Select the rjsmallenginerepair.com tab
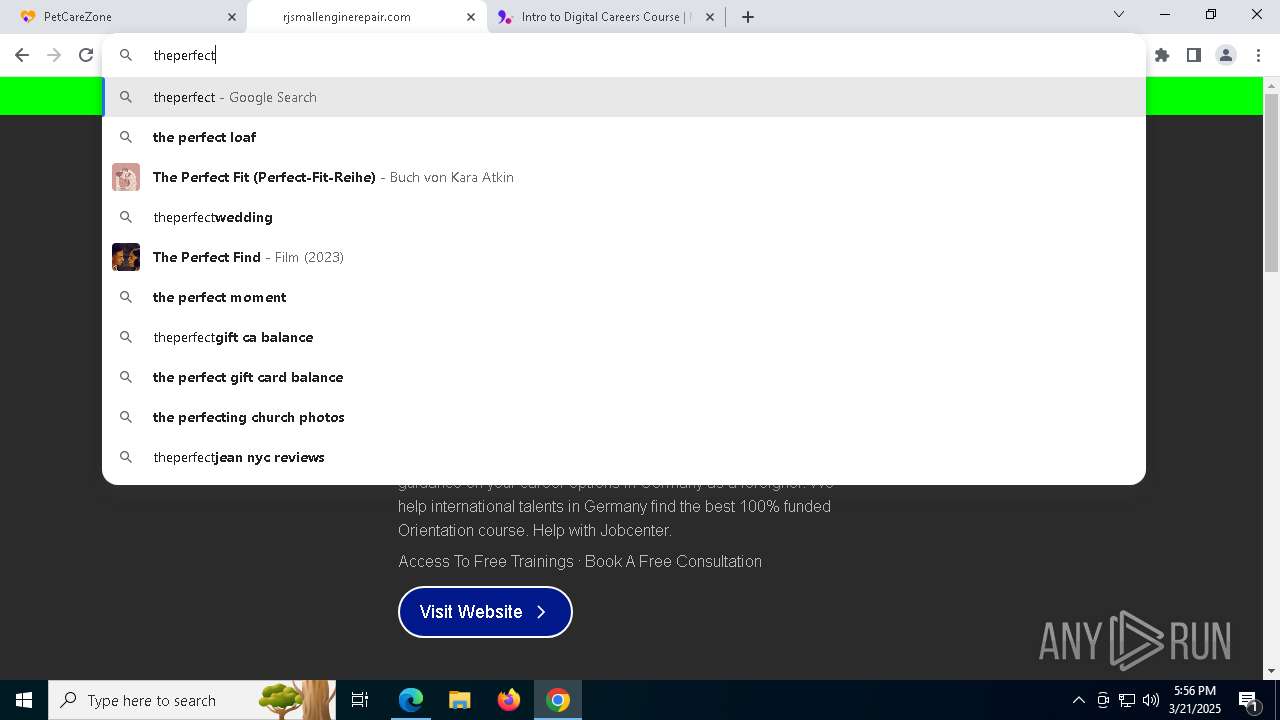Image resolution: width=1280 pixels, height=720 pixels. coord(366,17)
